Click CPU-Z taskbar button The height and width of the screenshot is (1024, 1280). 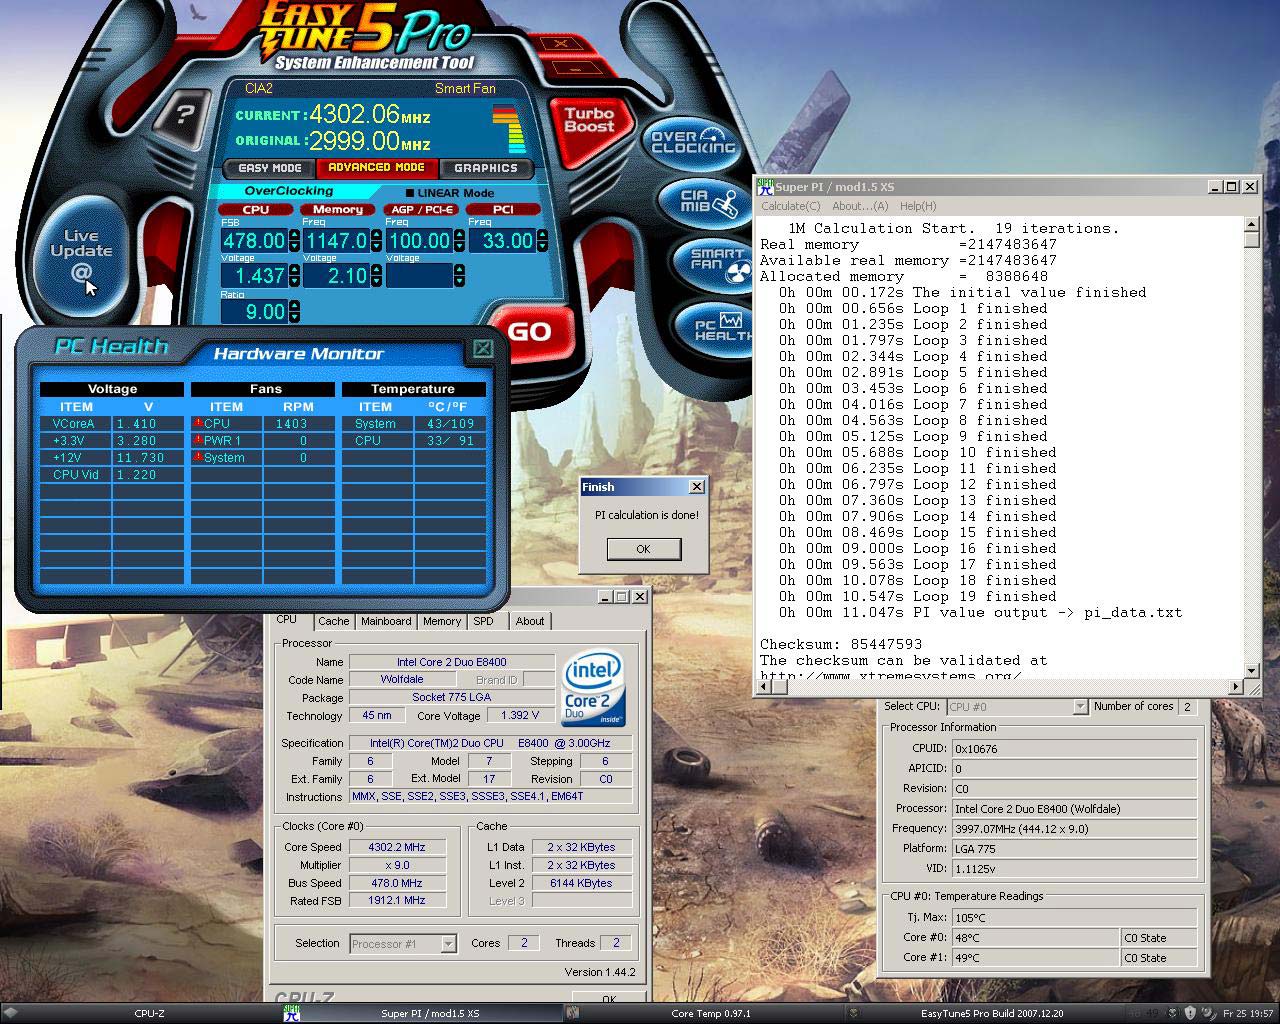click(149, 1013)
